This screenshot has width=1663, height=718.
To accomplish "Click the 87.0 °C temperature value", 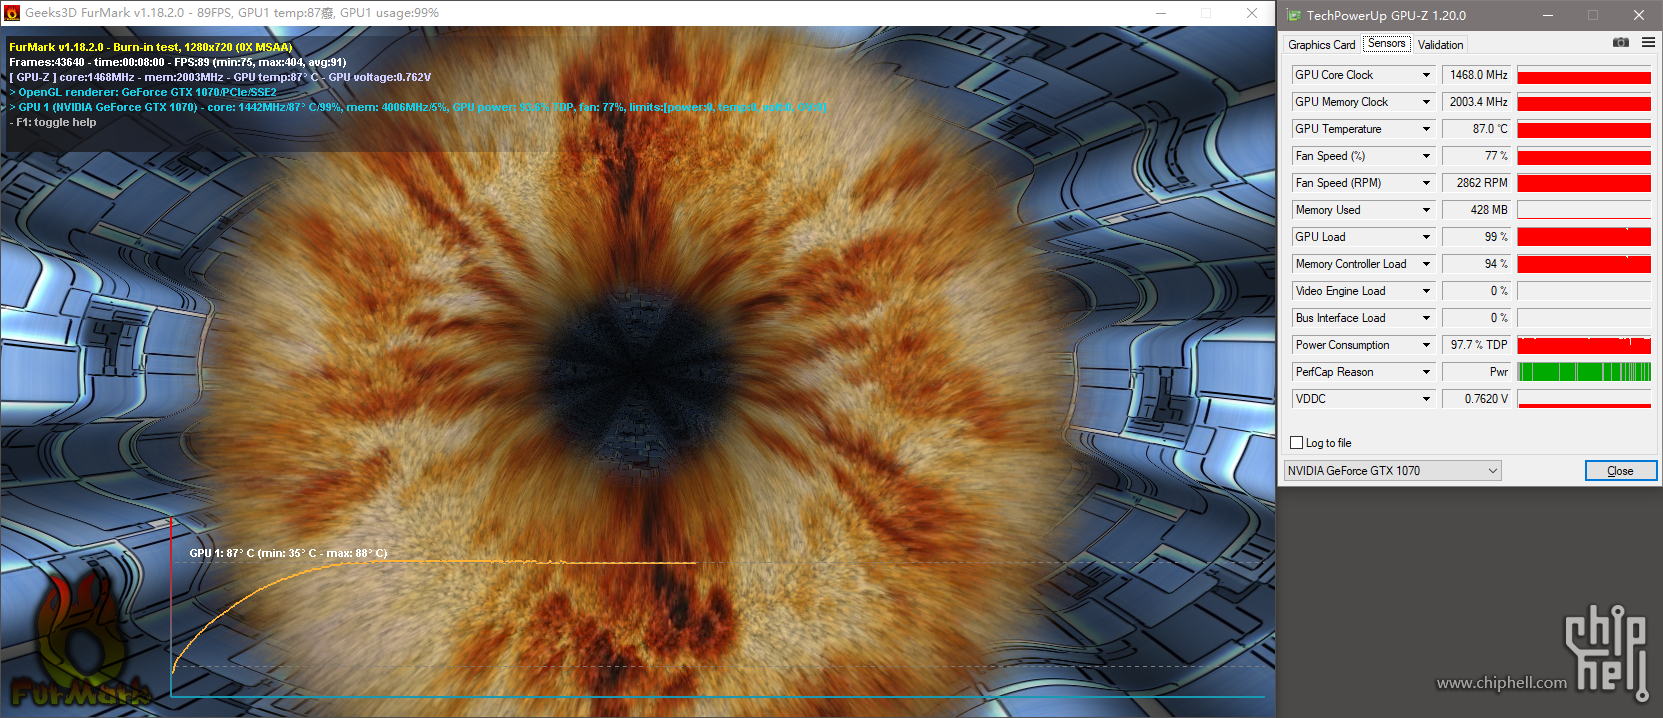I will [x=1476, y=129].
